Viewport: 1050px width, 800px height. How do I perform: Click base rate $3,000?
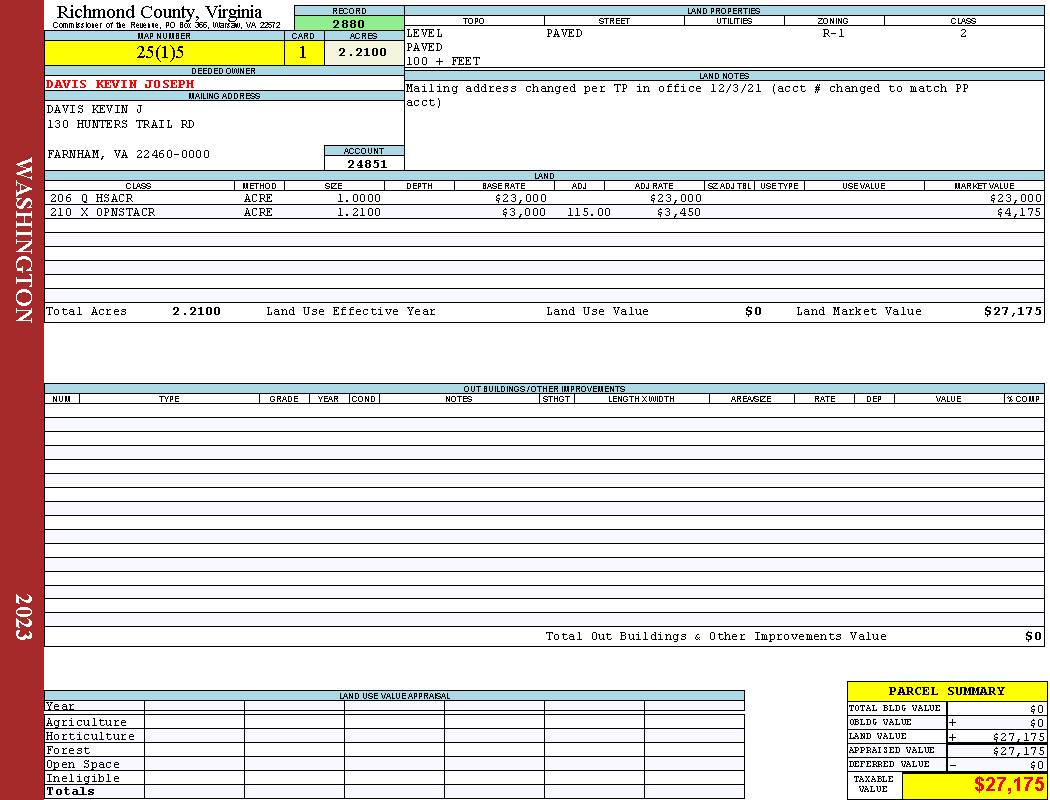point(524,212)
